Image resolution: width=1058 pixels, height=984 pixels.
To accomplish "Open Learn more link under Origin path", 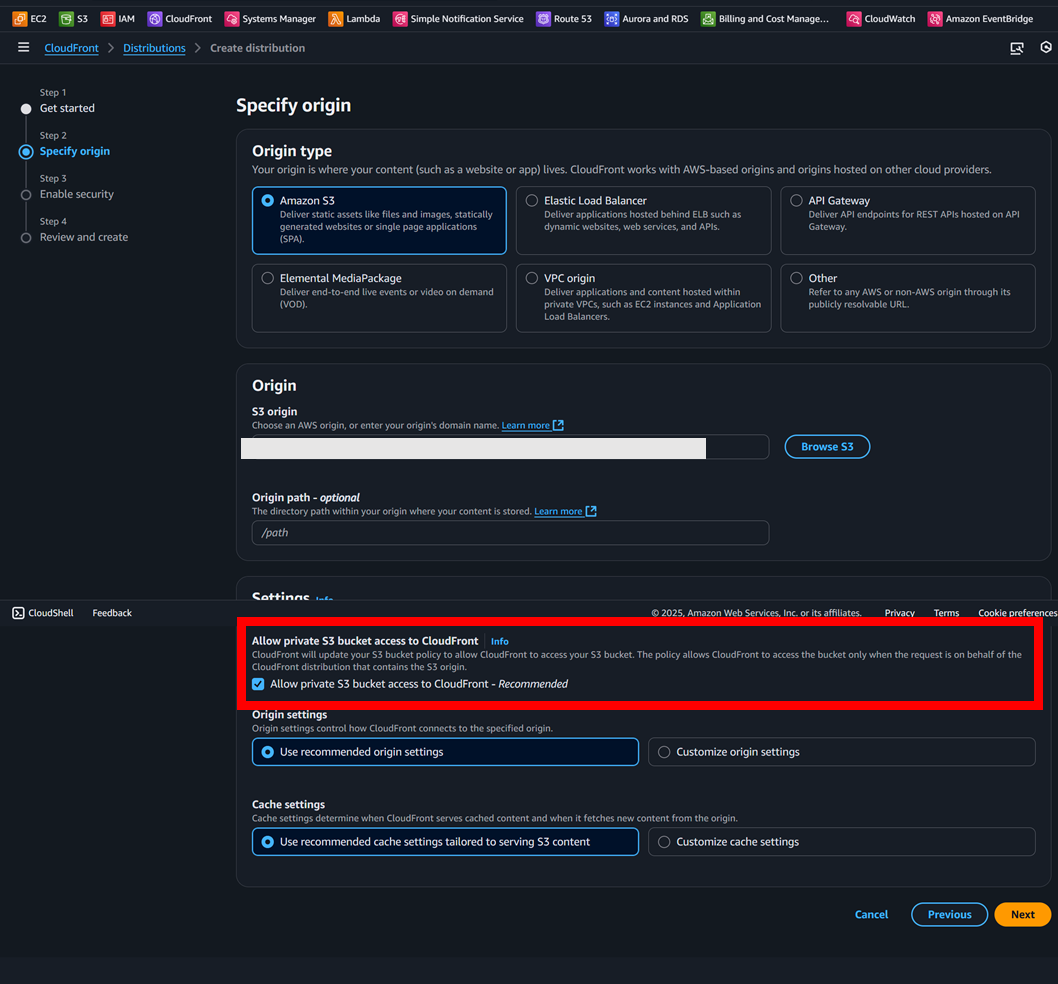I will tap(558, 511).
